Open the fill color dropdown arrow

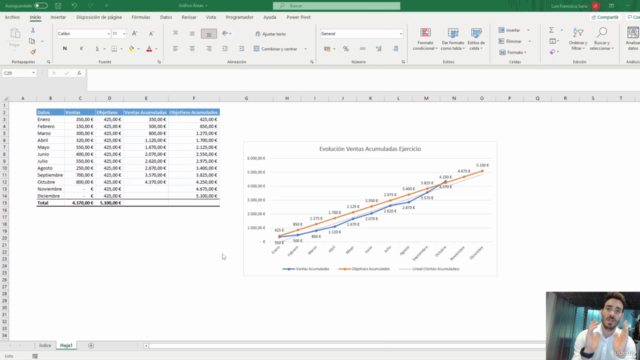(x=139, y=49)
